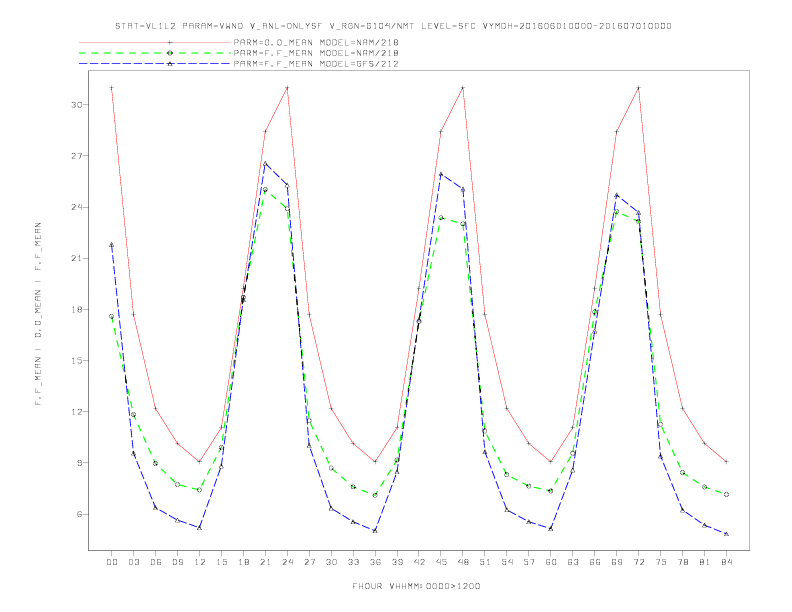Click x-axis forecast hour label 12
The image size is (792, 612).
(200, 562)
